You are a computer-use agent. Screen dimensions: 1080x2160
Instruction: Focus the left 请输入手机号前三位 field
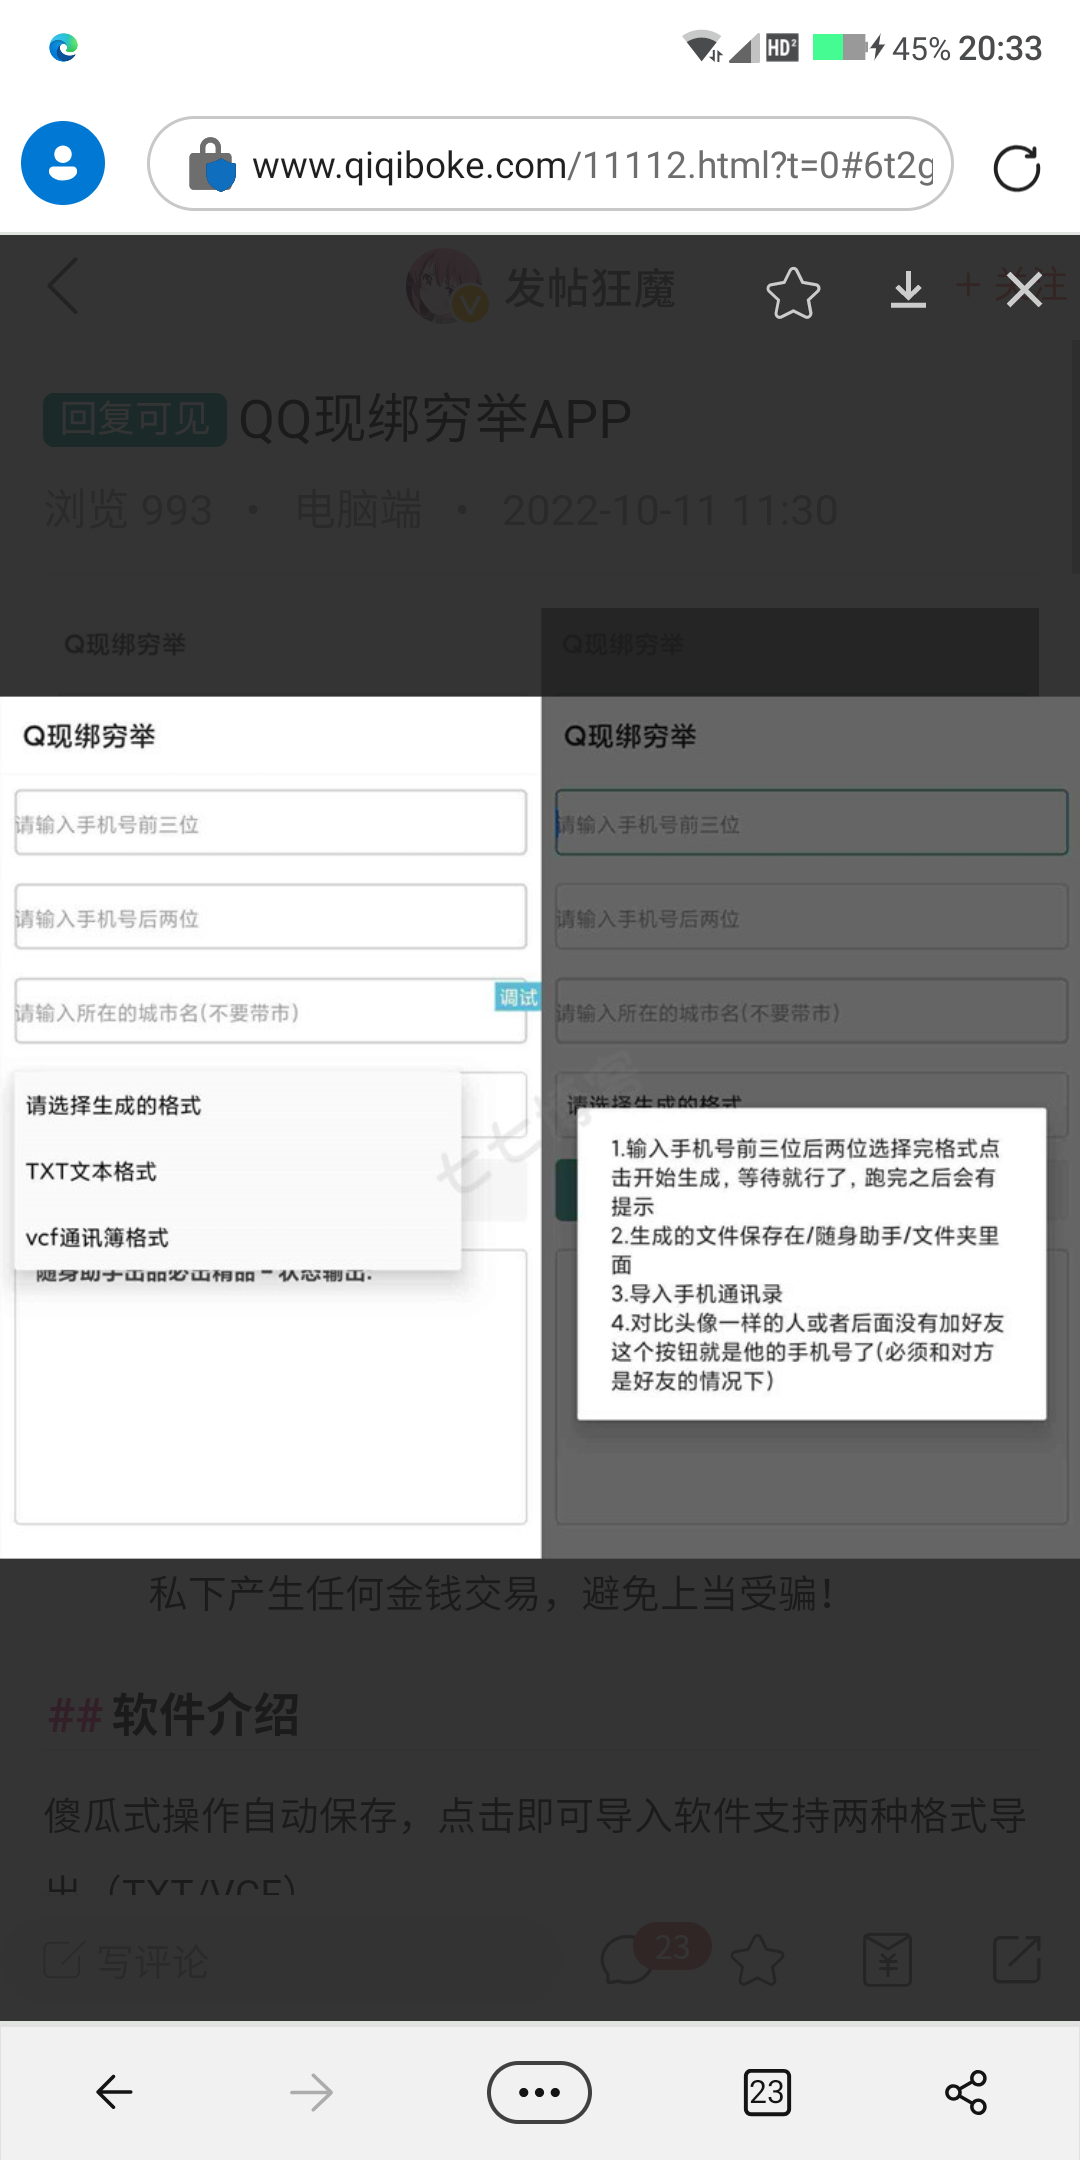coord(270,823)
